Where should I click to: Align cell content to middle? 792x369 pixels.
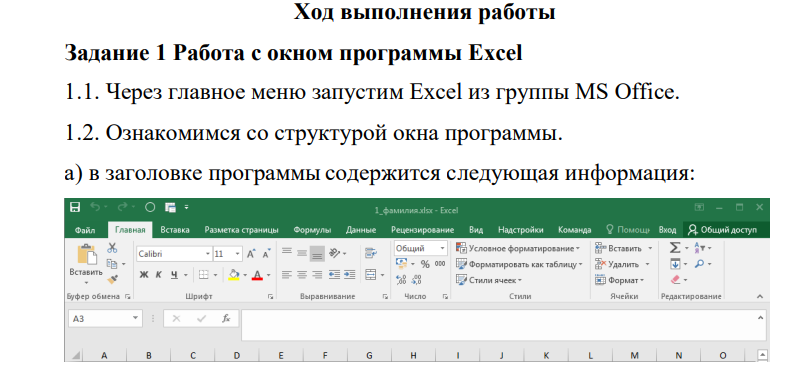point(302,252)
